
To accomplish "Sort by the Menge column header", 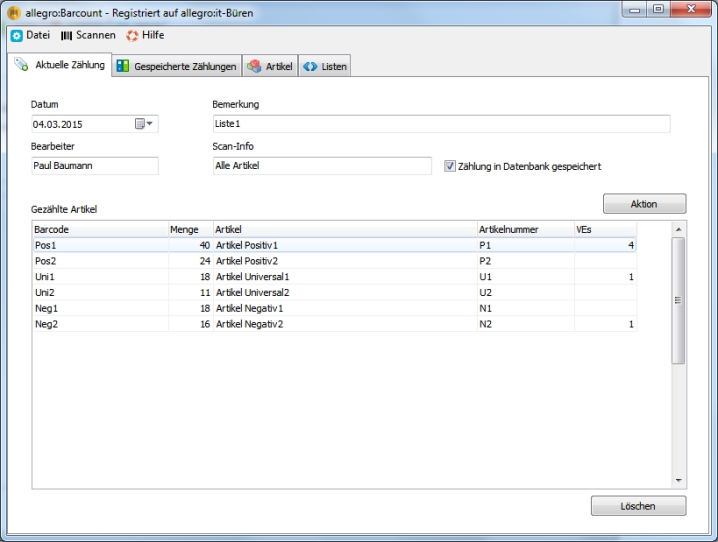I will coord(189,229).
